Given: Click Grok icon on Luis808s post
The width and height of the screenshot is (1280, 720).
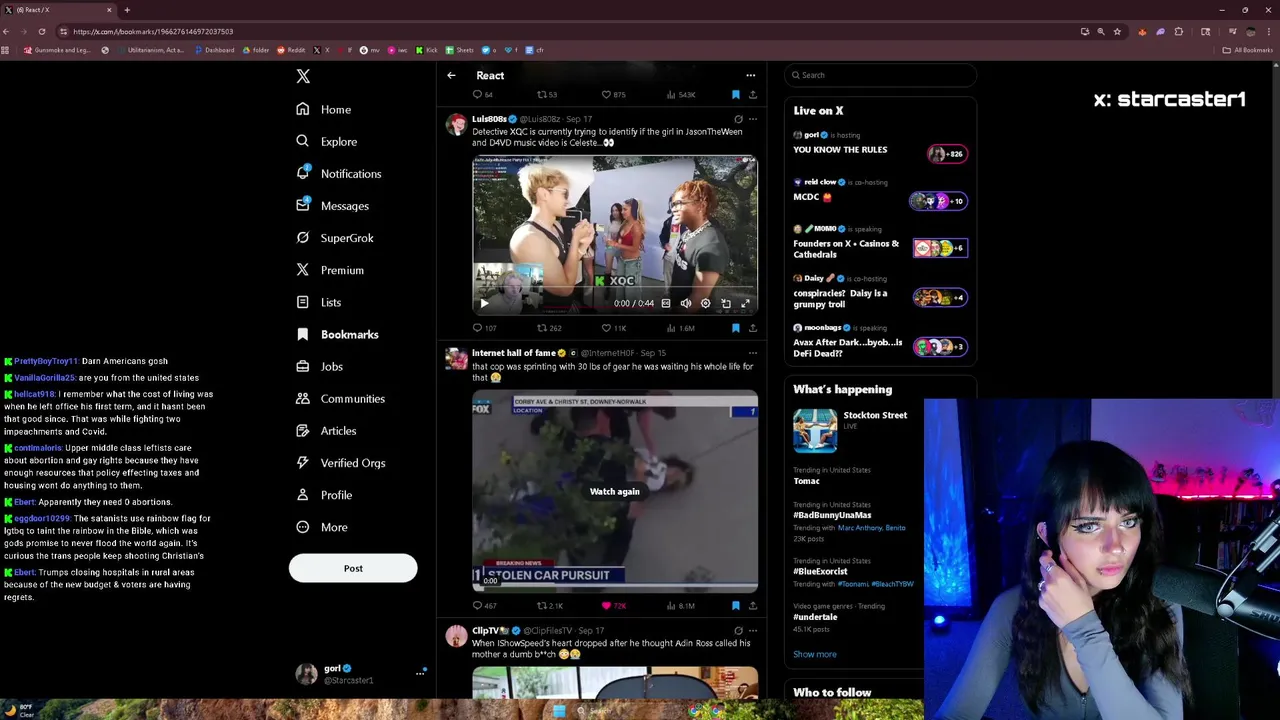Looking at the screenshot, I should tap(738, 119).
